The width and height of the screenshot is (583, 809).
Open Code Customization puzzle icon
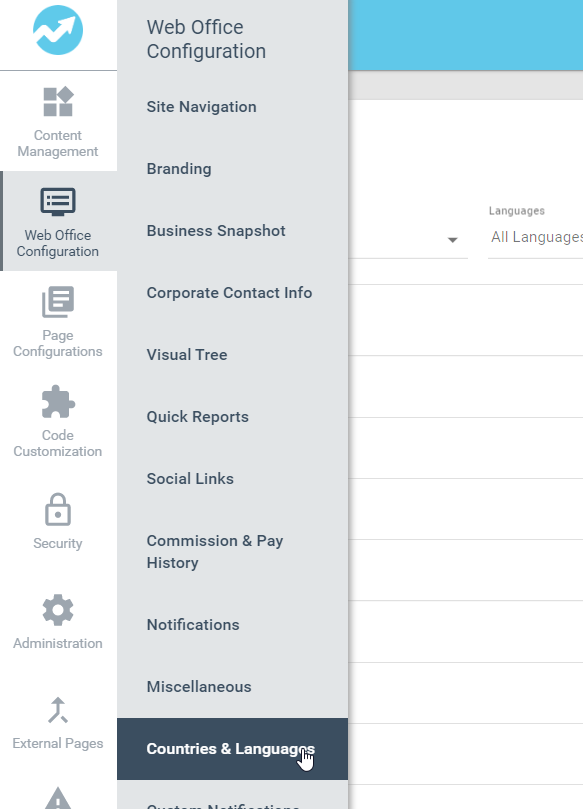tap(58, 401)
